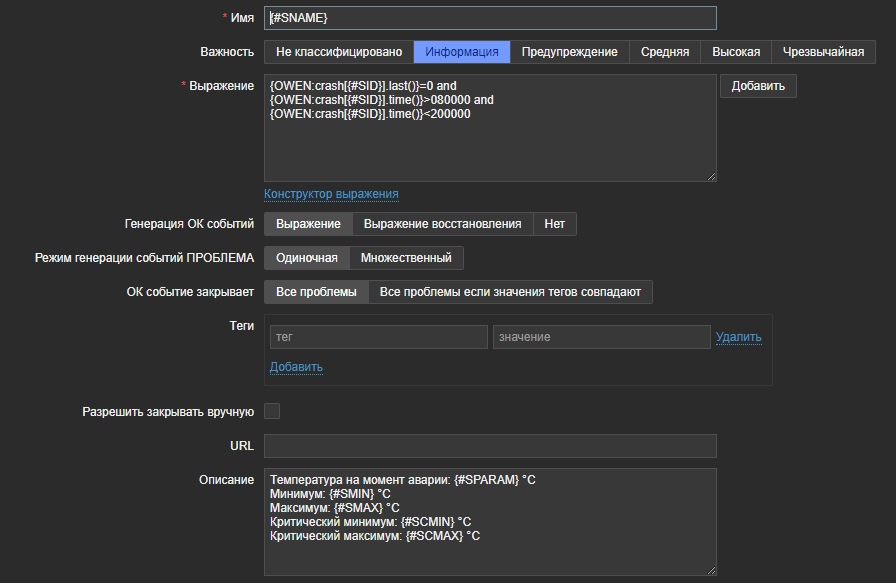The width and height of the screenshot is (896, 583).
Task: Click the URL input field
Action: coord(490,446)
